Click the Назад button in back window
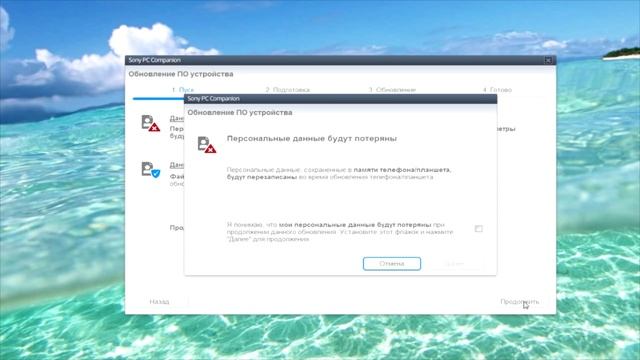 [159, 302]
